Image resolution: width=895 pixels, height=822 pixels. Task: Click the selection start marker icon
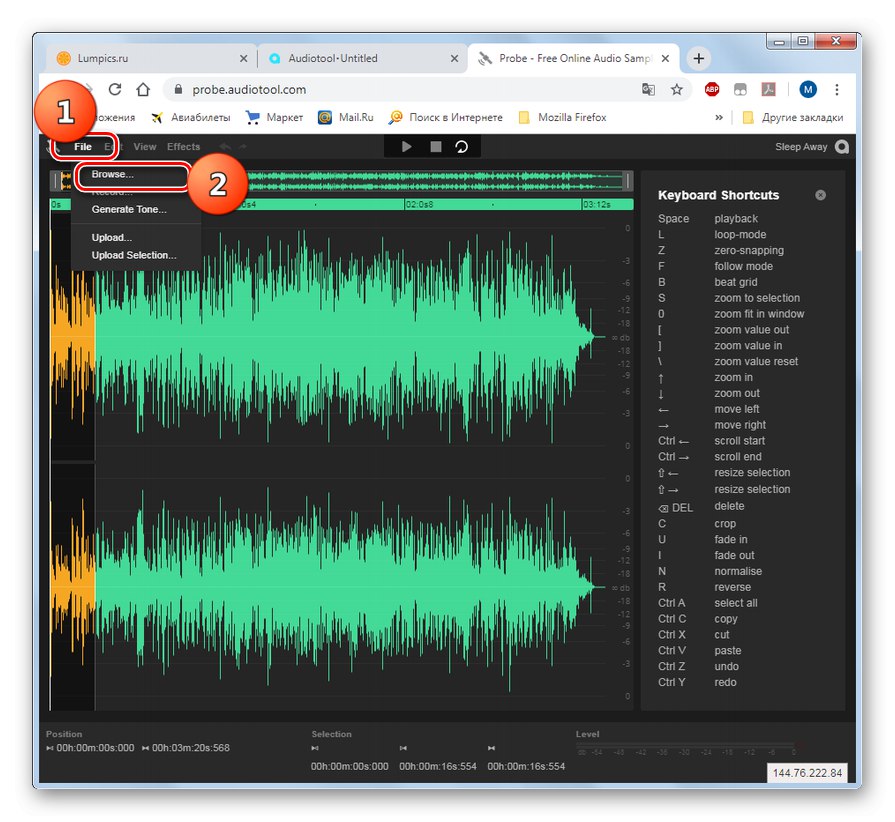pos(315,748)
